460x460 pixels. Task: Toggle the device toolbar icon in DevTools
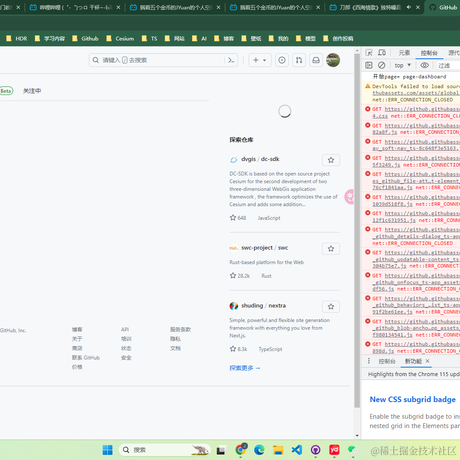382,53
